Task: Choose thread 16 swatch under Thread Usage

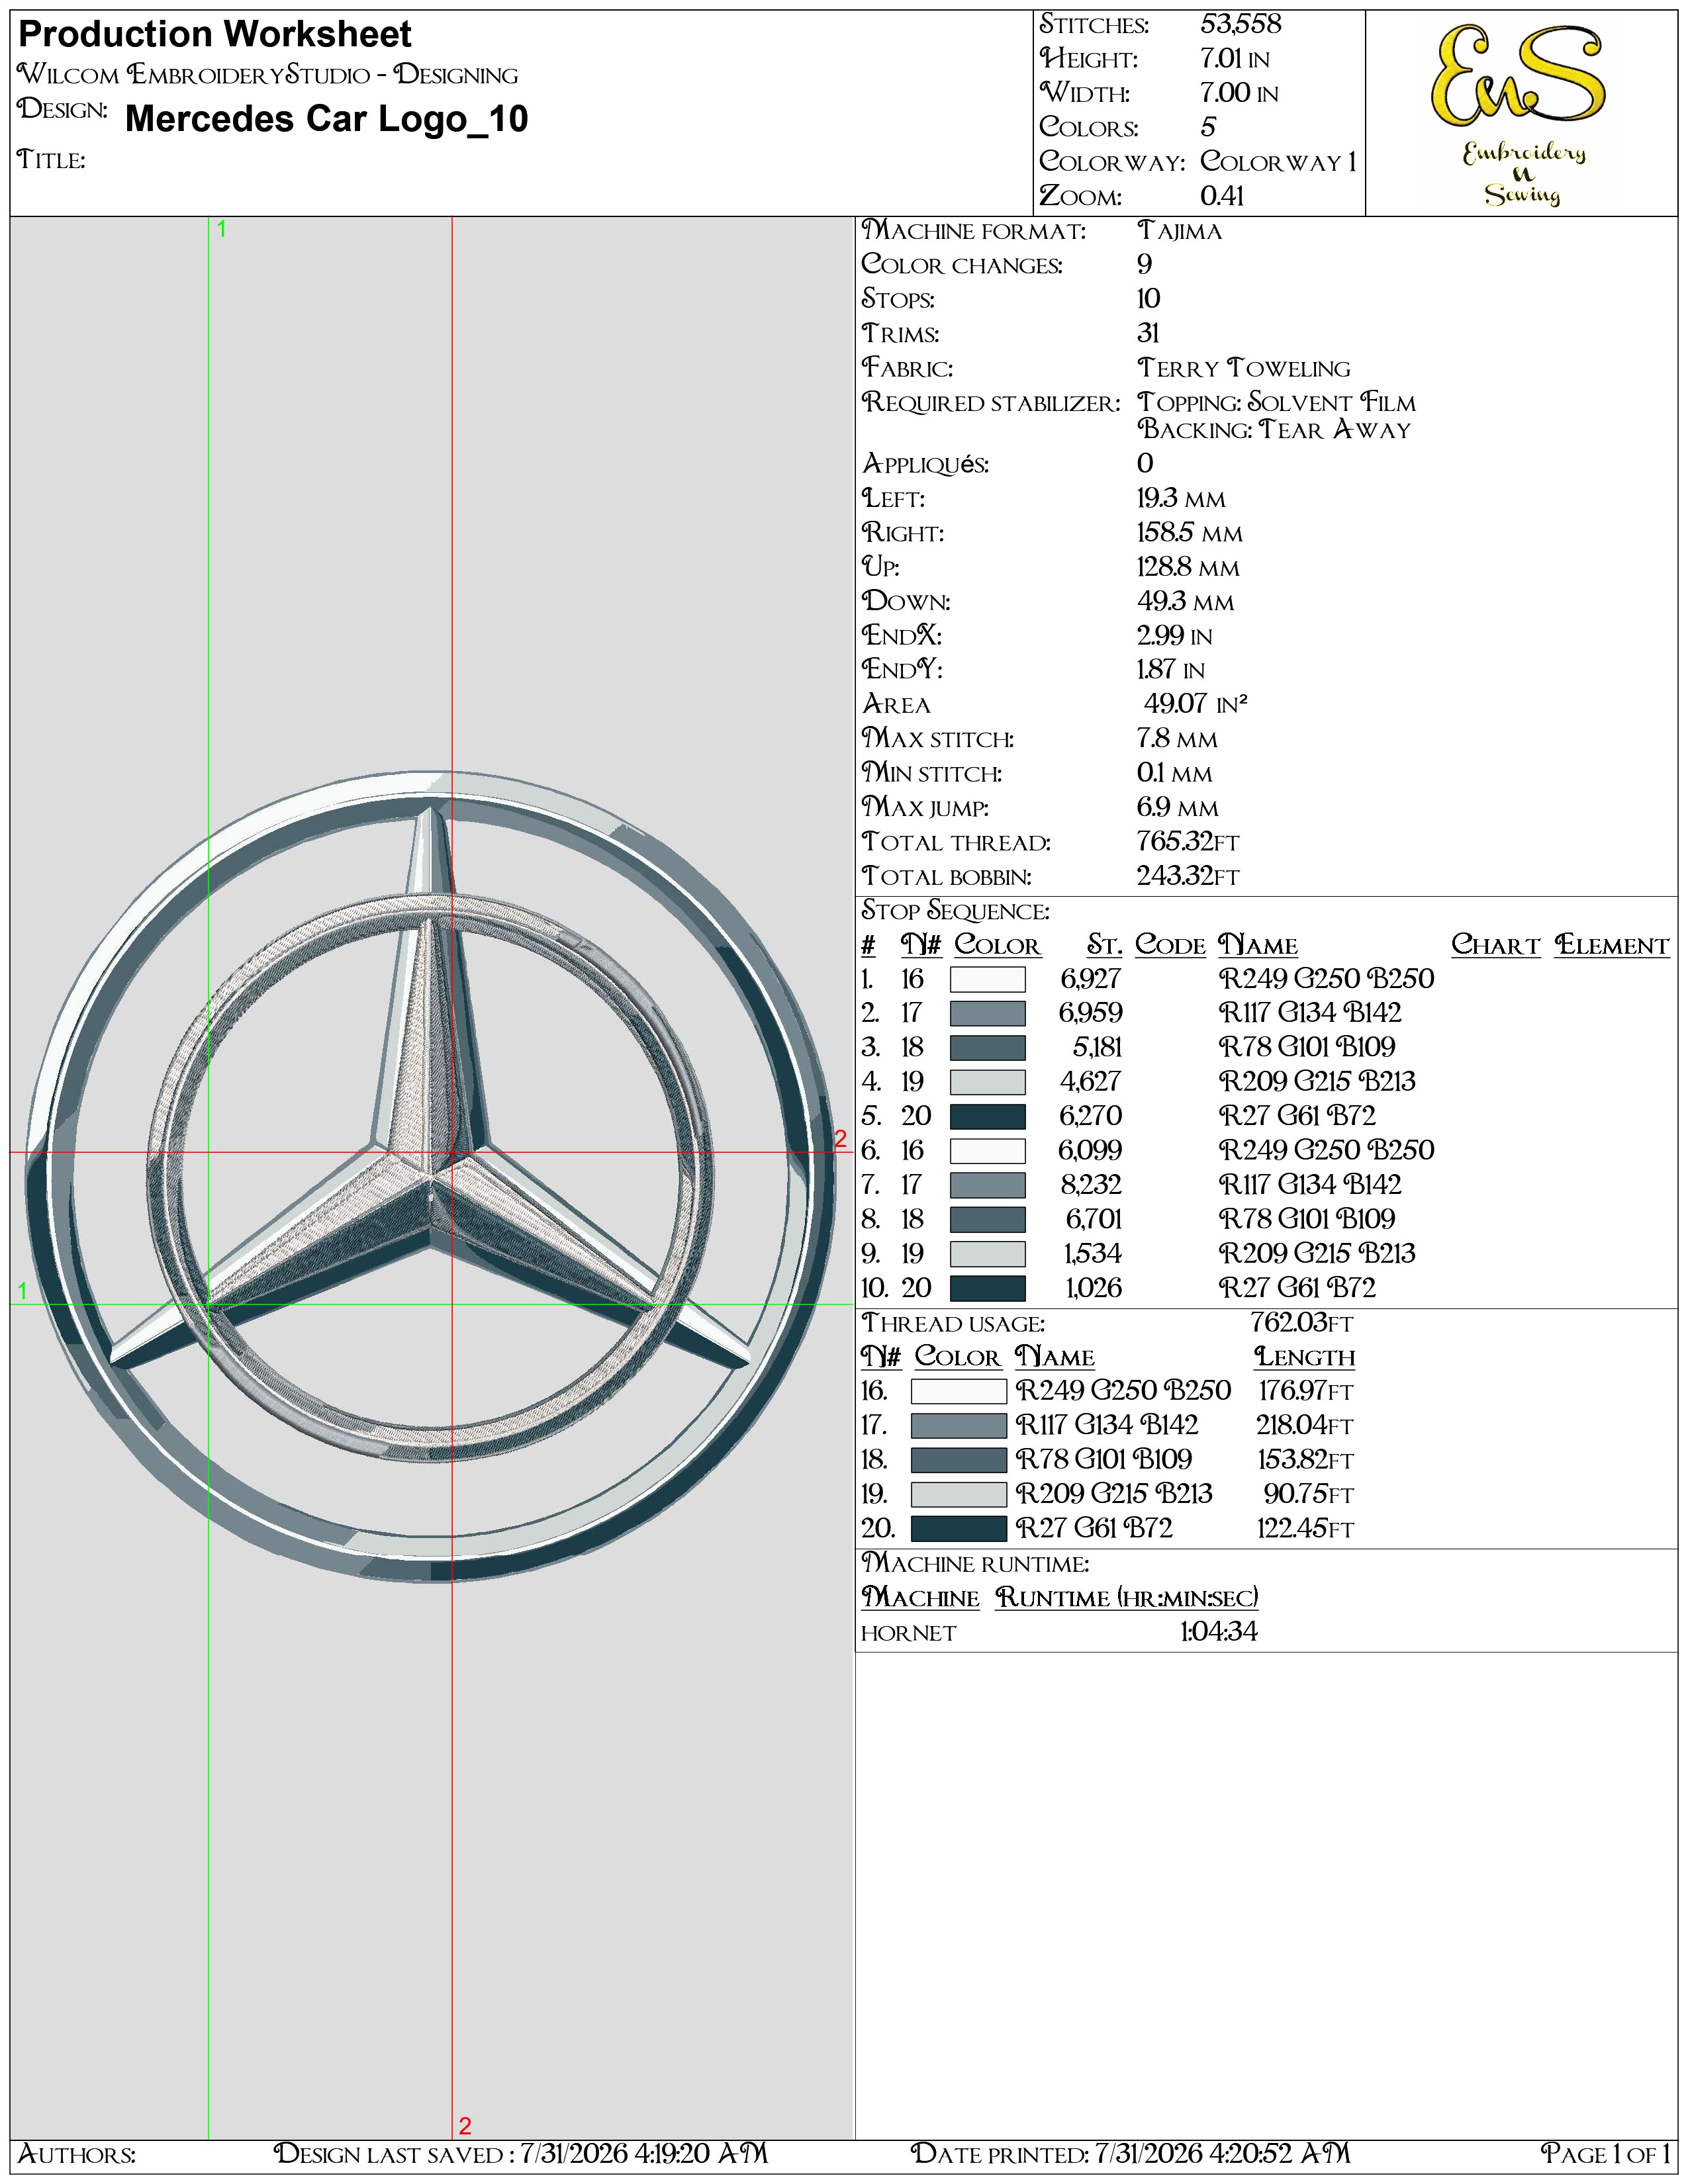Action: click(x=958, y=1391)
